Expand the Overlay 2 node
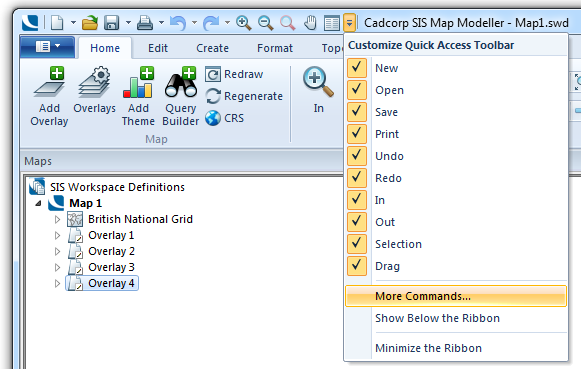The width and height of the screenshot is (581, 369). pyautogui.click(x=57, y=252)
